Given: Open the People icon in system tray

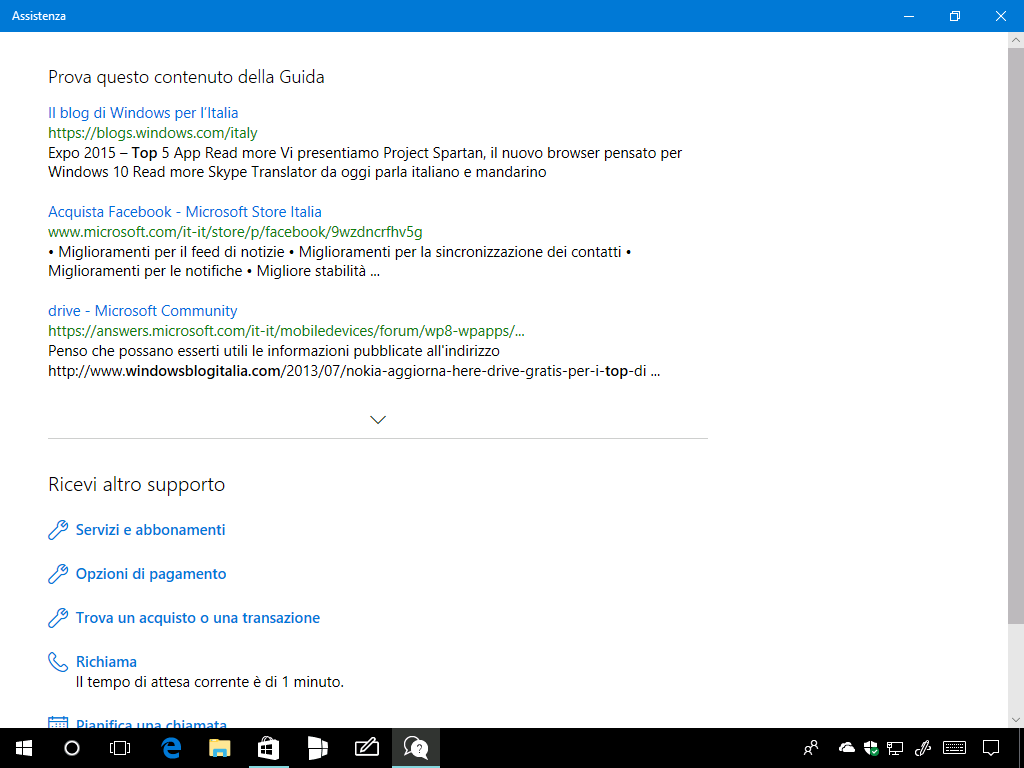Looking at the screenshot, I should 811,748.
